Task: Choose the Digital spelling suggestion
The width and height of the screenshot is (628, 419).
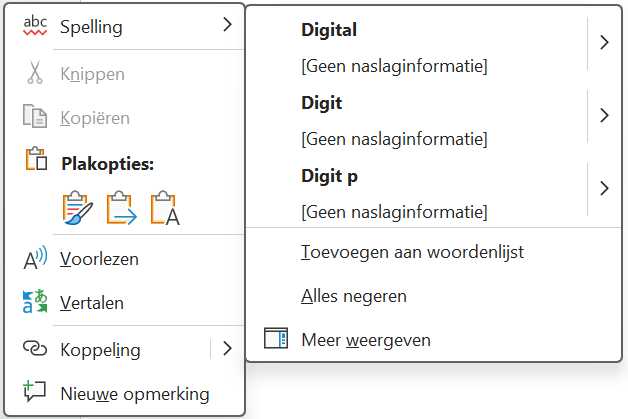Action: [417, 47]
